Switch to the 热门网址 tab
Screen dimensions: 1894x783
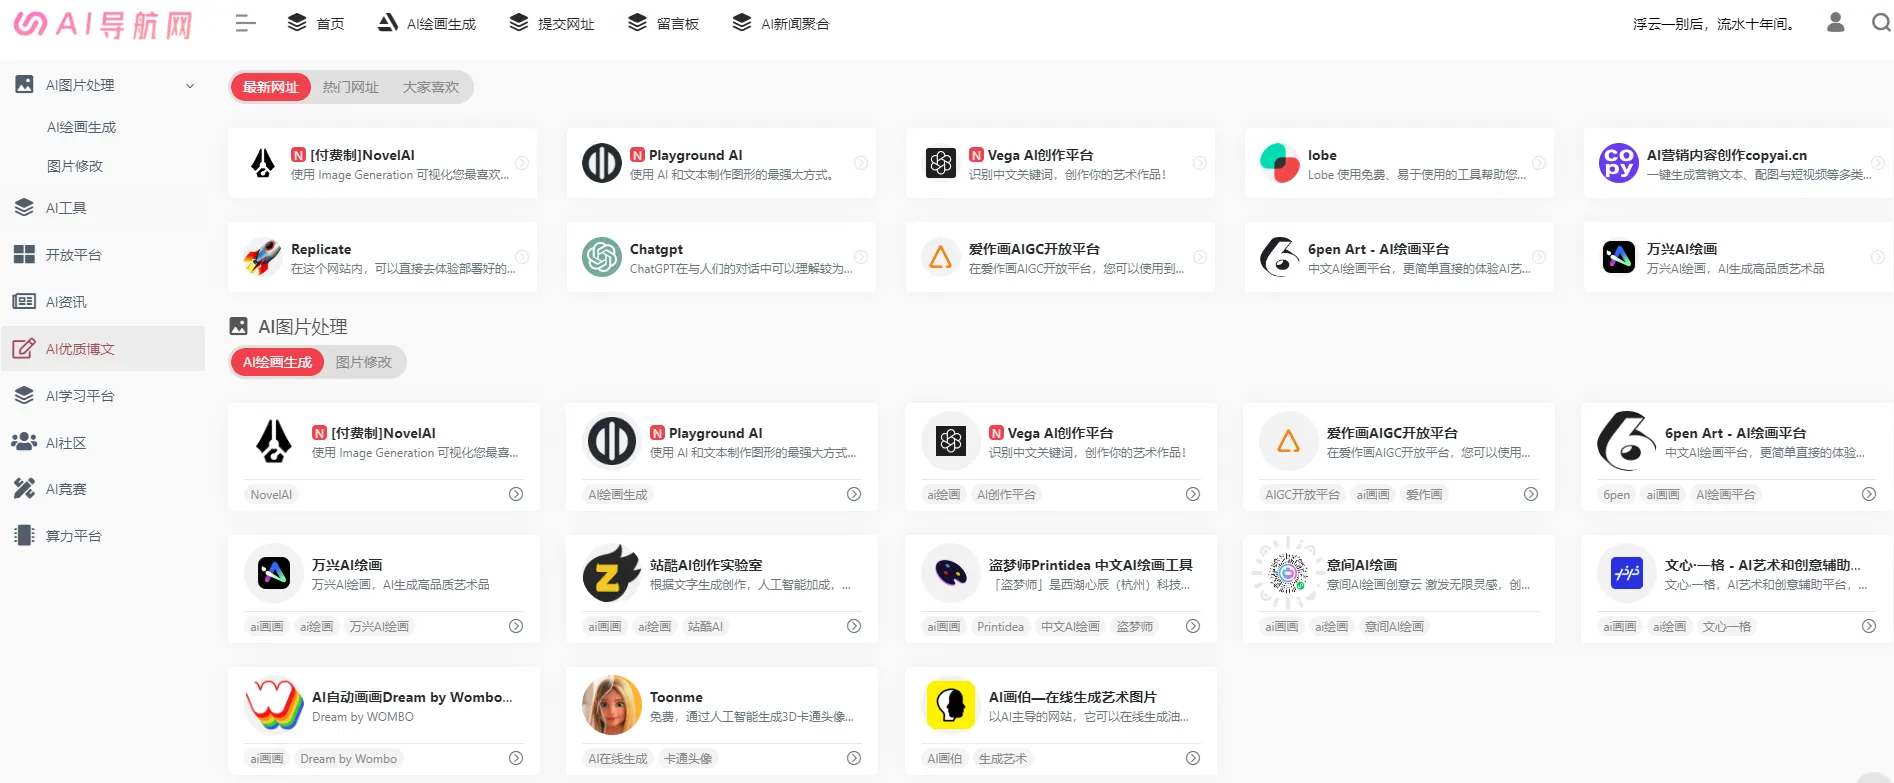(351, 87)
